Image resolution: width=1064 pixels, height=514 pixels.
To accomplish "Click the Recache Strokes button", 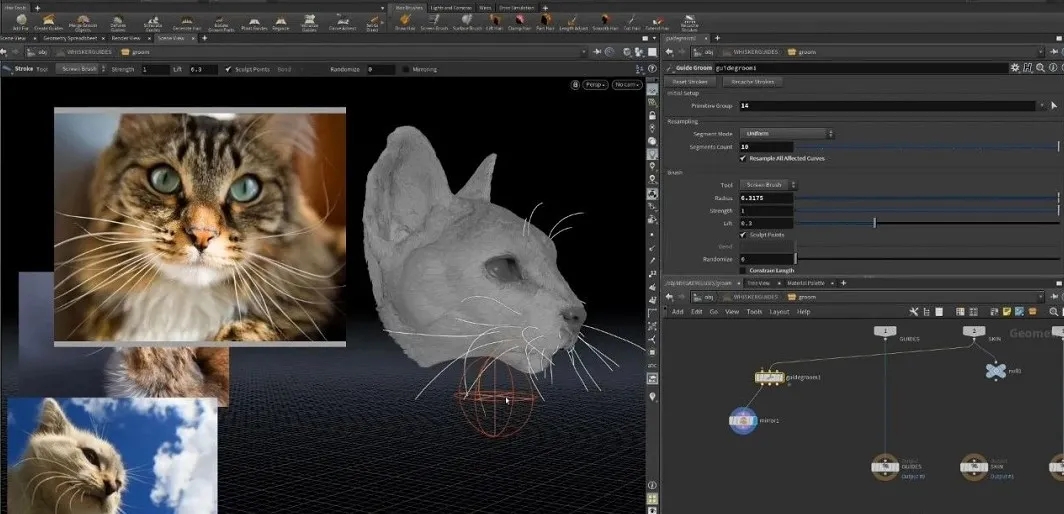I will pos(755,81).
